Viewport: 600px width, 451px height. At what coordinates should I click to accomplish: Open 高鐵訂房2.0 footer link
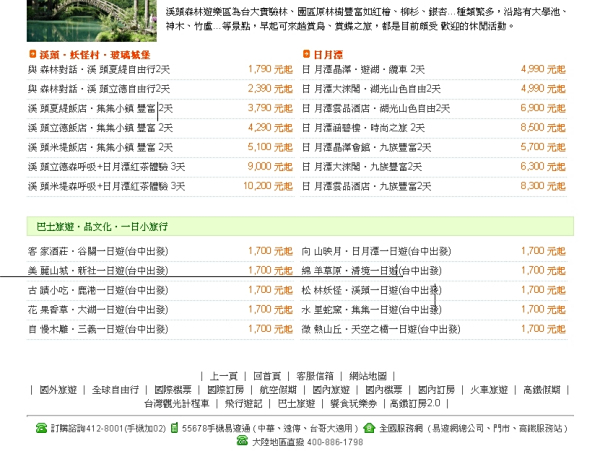point(415,404)
